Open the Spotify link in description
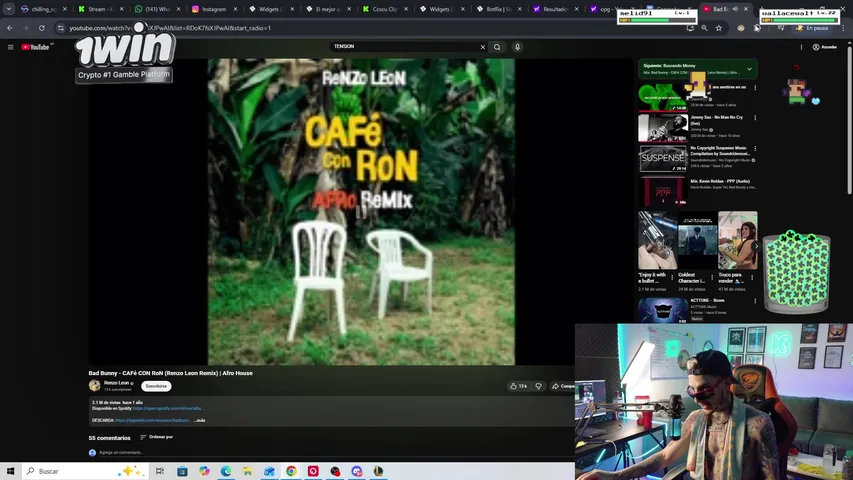This screenshot has height=480, width=853. click(x=168, y=408)
